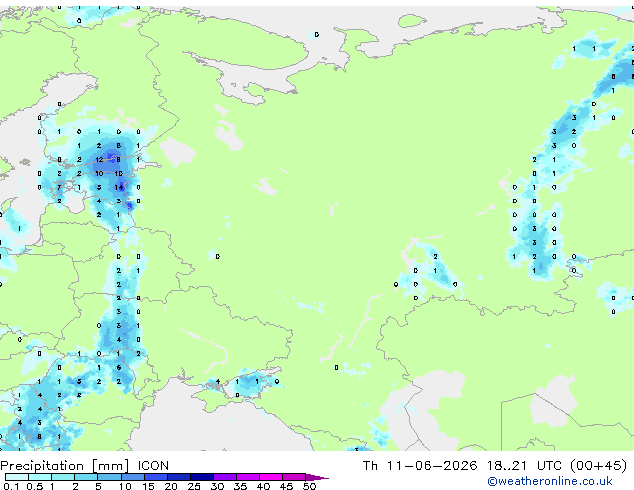
Task: Open the weatheronline.co.uk copyright link
Action: coord(549,481)
